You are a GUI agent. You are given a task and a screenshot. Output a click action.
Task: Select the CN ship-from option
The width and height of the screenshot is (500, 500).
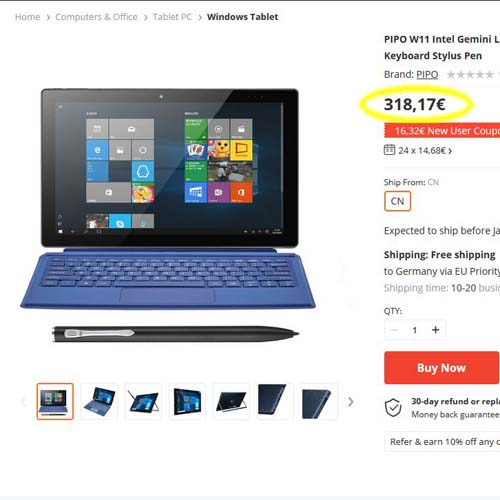pos(397,201)
